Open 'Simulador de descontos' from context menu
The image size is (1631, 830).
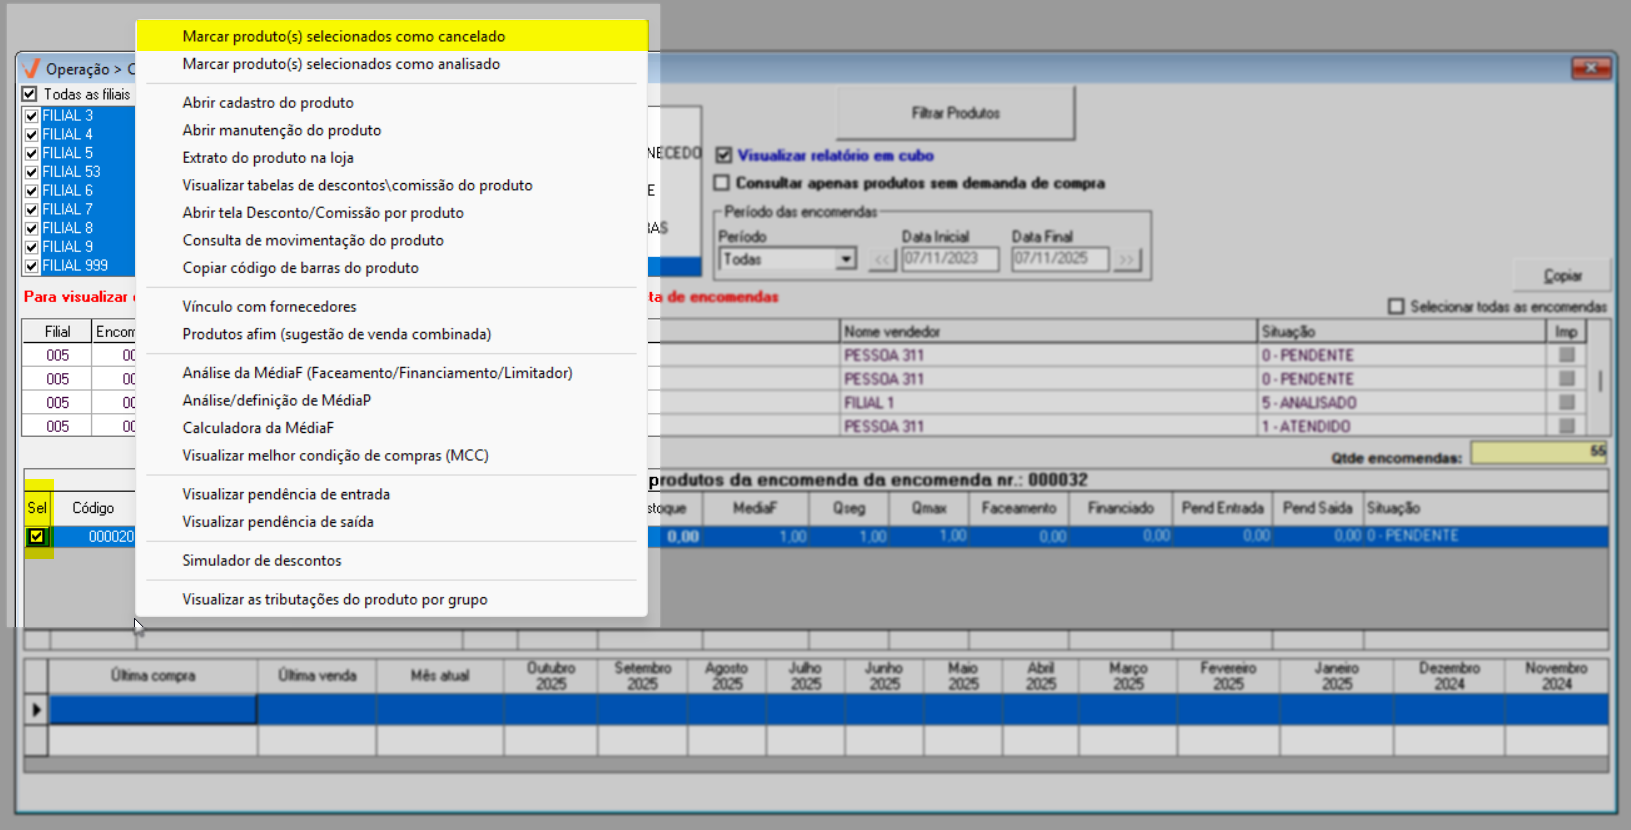pos(262,560)
